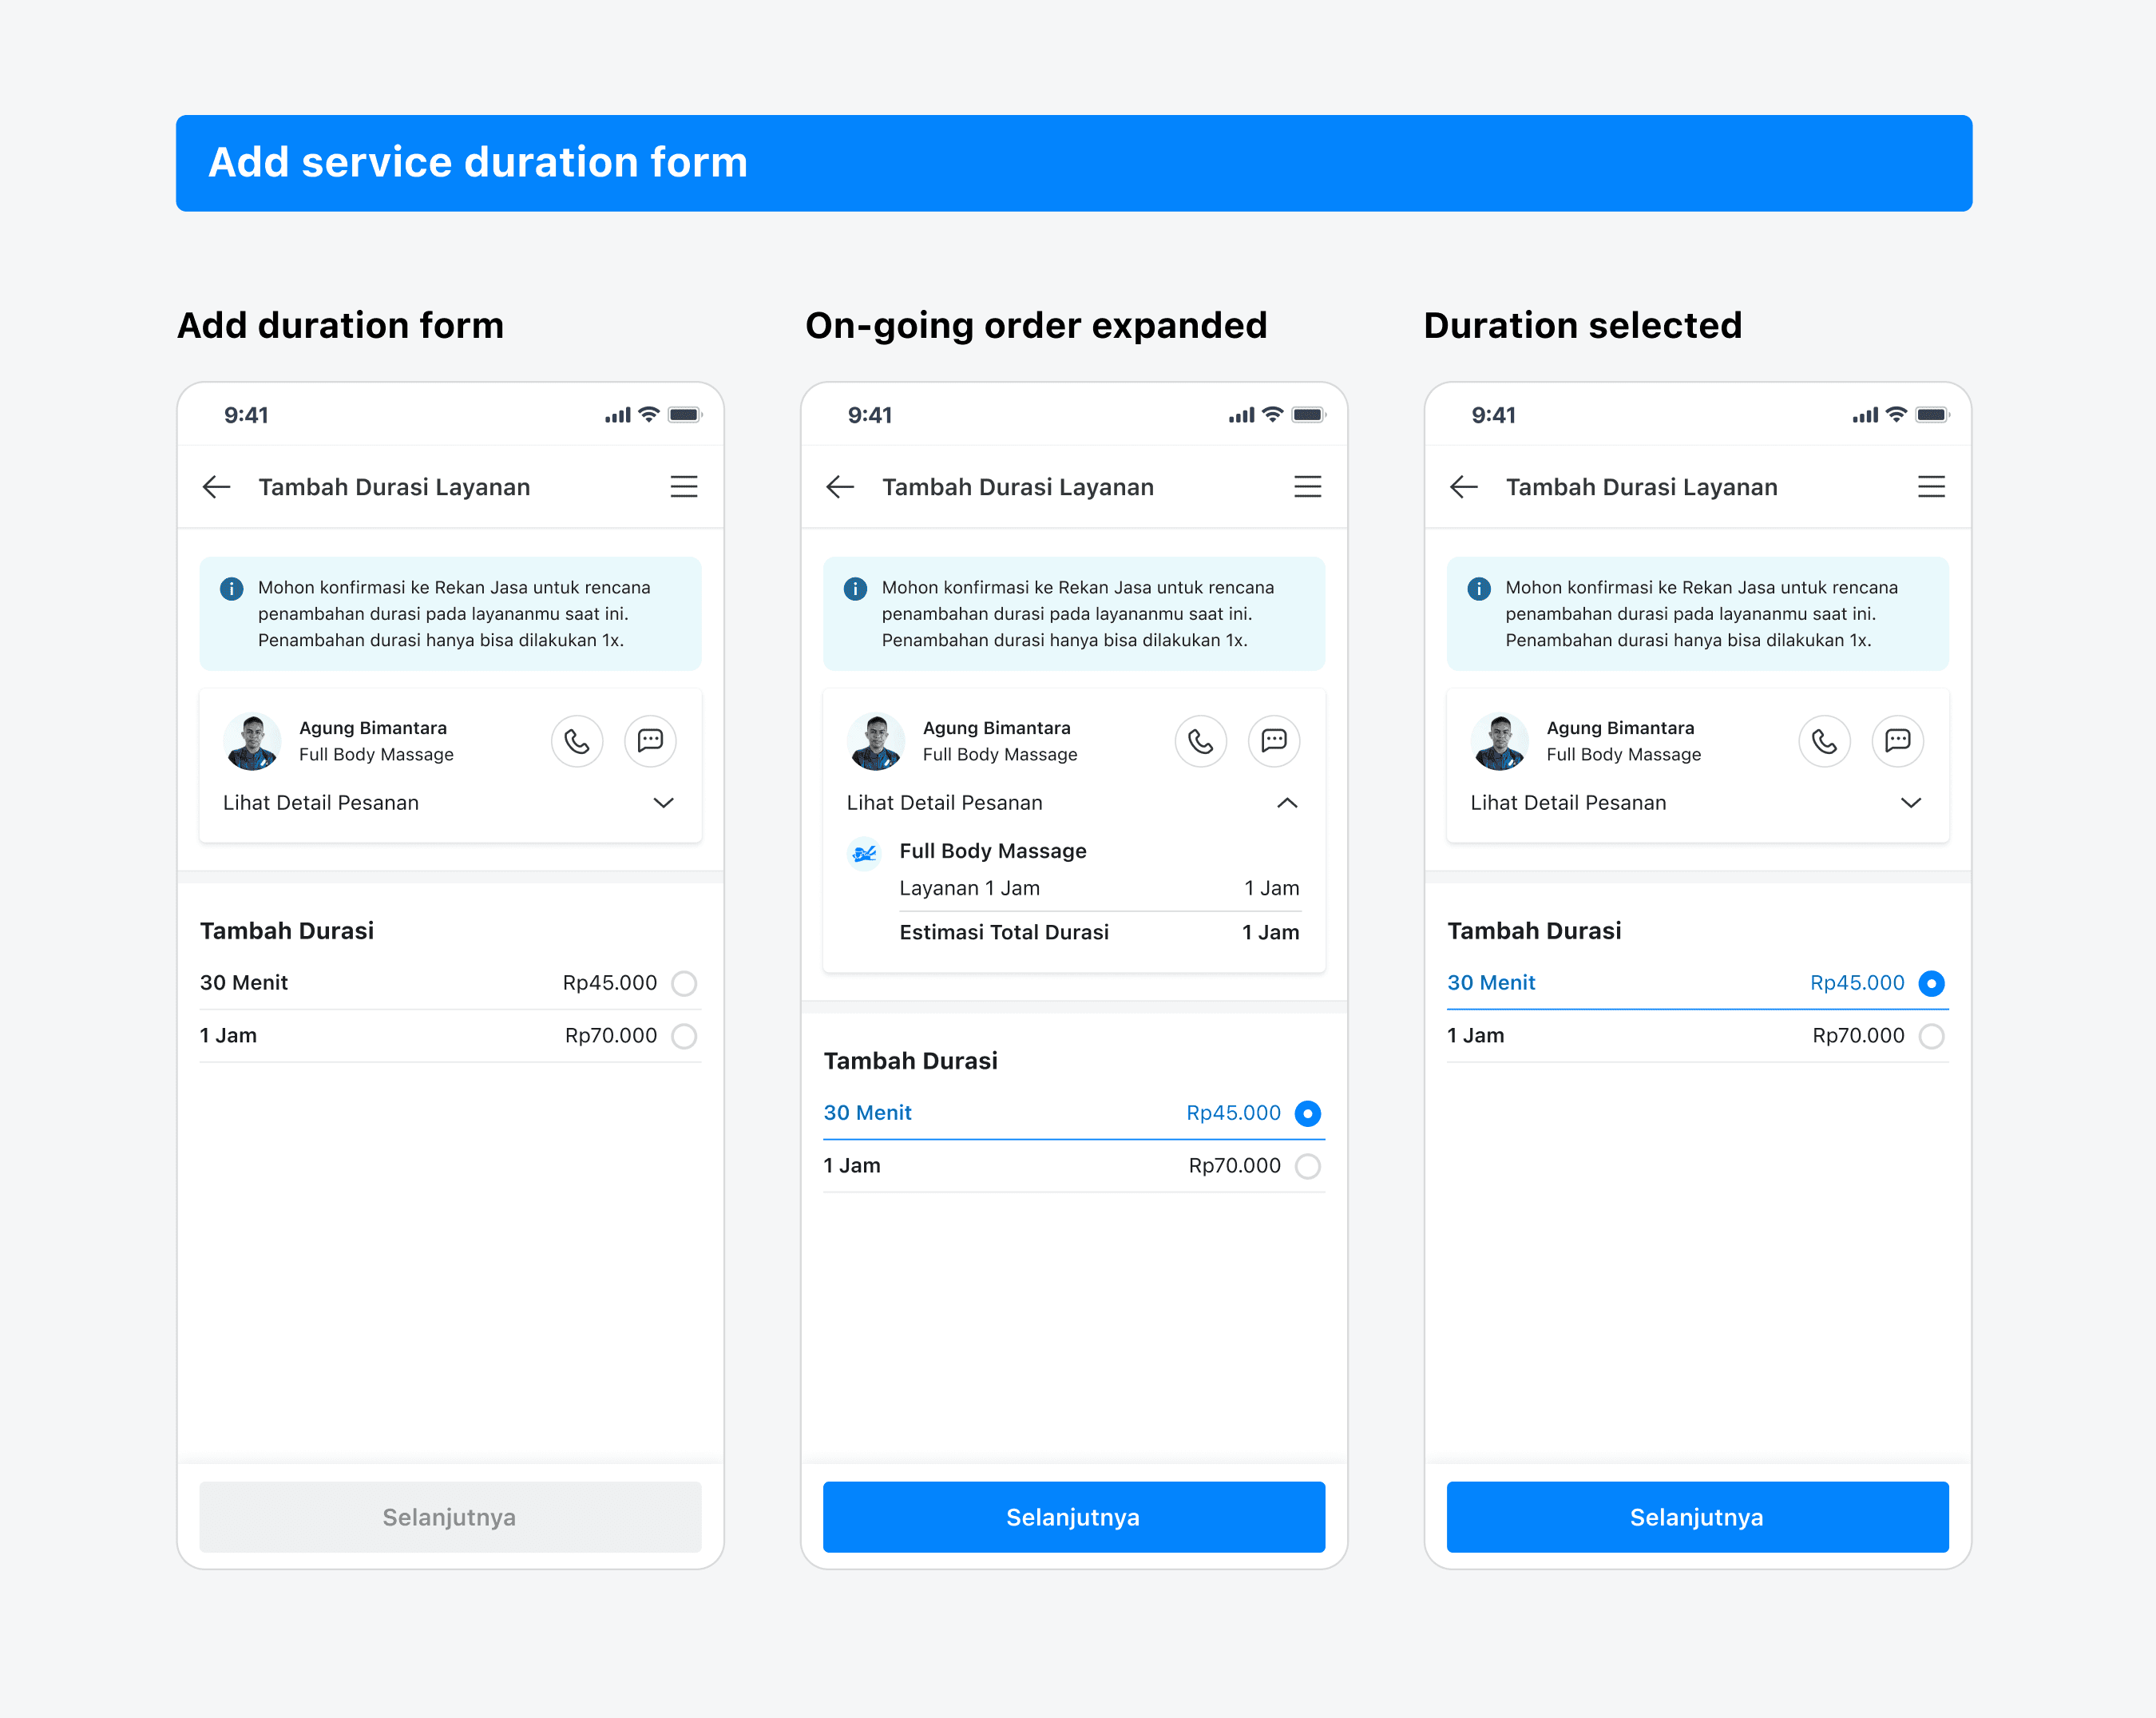This screenshot has width=2156, height=1718.
Task: Select 1 Jam radio in On-going order expanded screen
Action: (1307, 1166)
